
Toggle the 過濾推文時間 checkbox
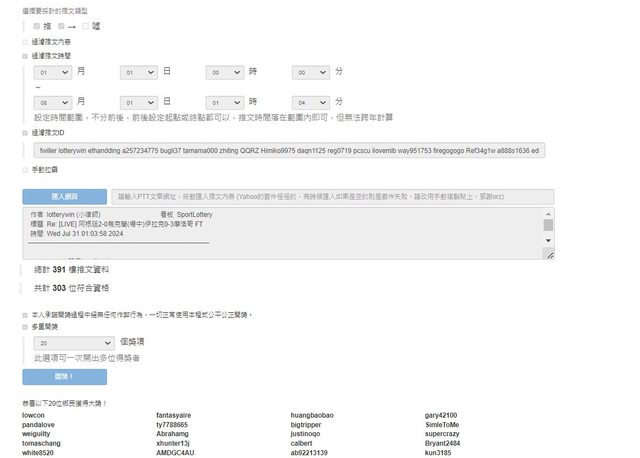pyautogui.click(x=25, y=57)
